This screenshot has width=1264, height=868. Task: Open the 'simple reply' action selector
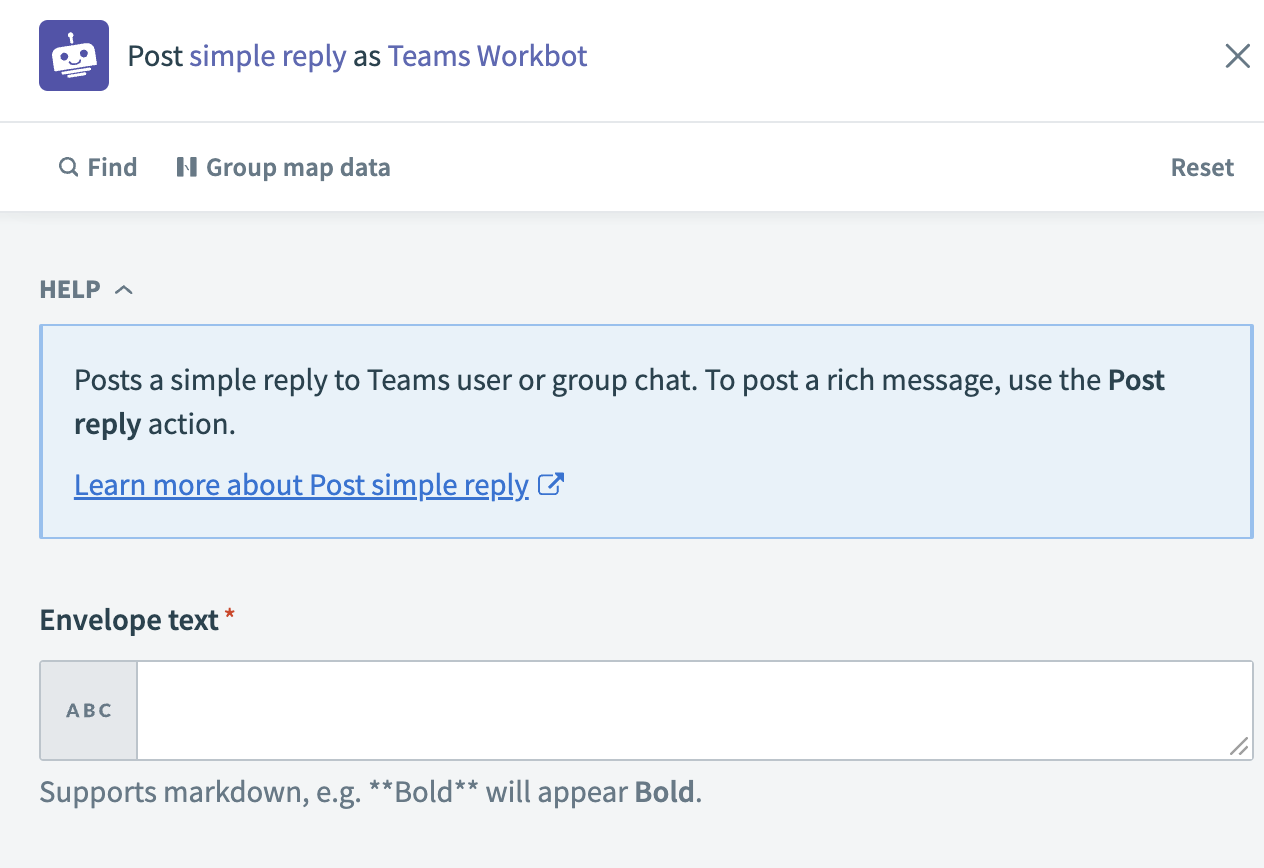point(267,56)
